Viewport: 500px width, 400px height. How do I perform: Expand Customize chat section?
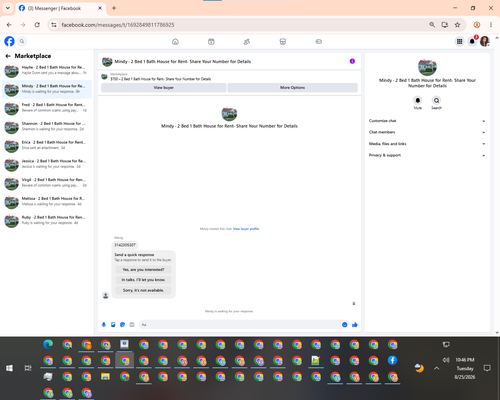(427, 121)
